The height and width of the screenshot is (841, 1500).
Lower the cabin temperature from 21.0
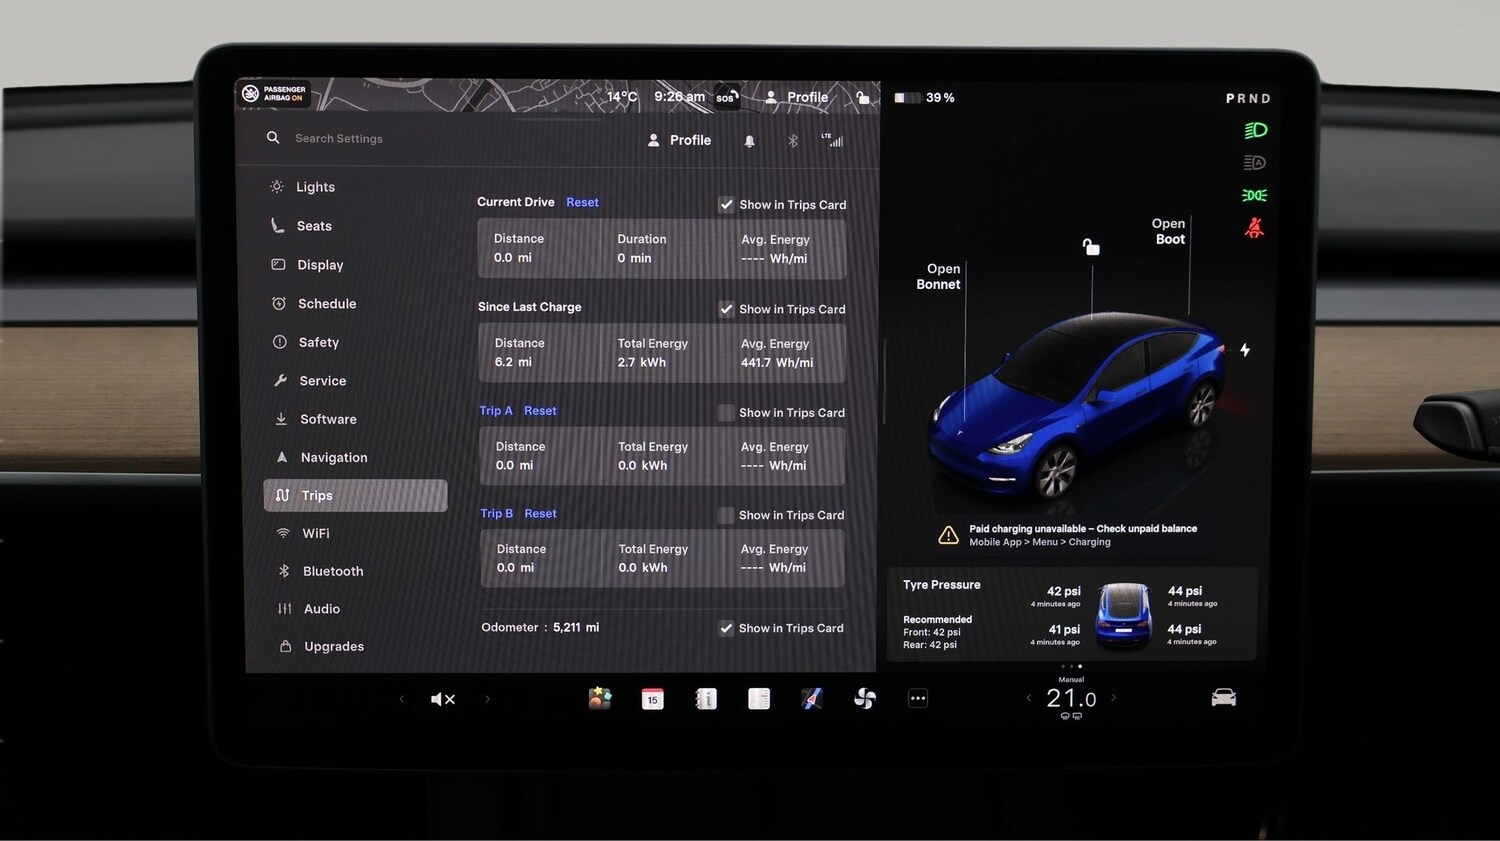[1029, 698]
